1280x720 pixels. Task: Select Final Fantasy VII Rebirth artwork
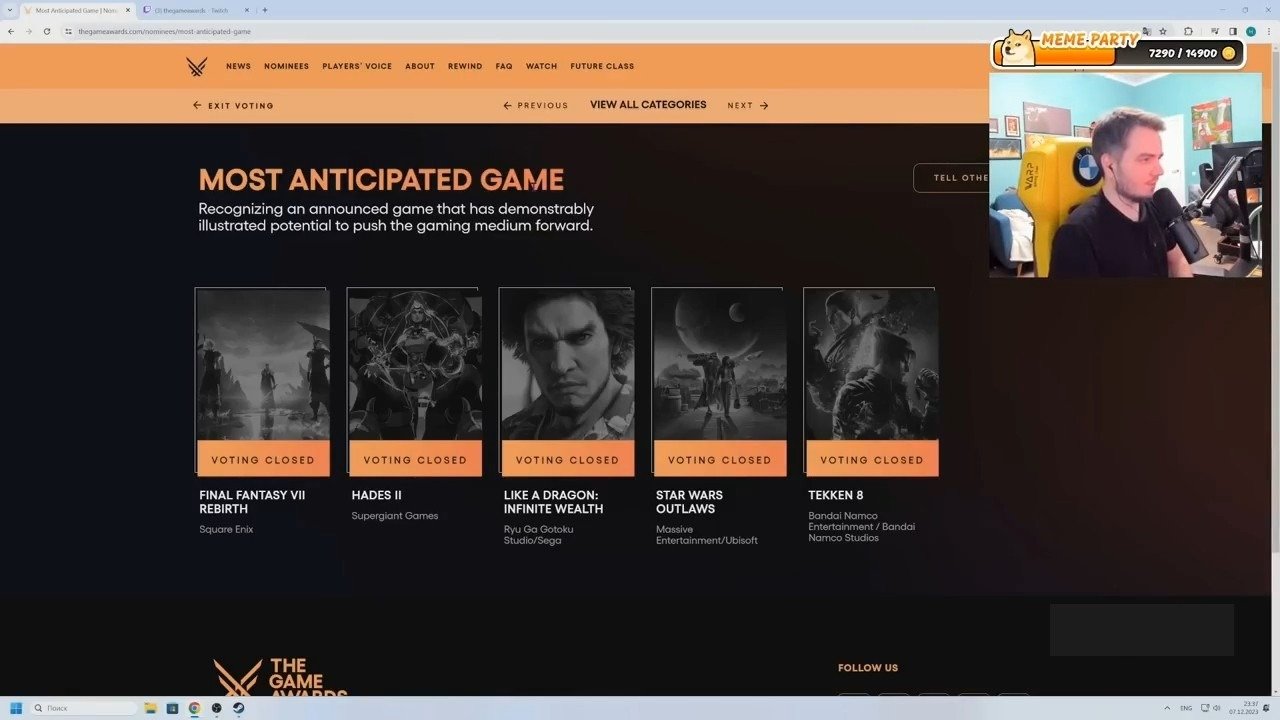click(263, 365)
